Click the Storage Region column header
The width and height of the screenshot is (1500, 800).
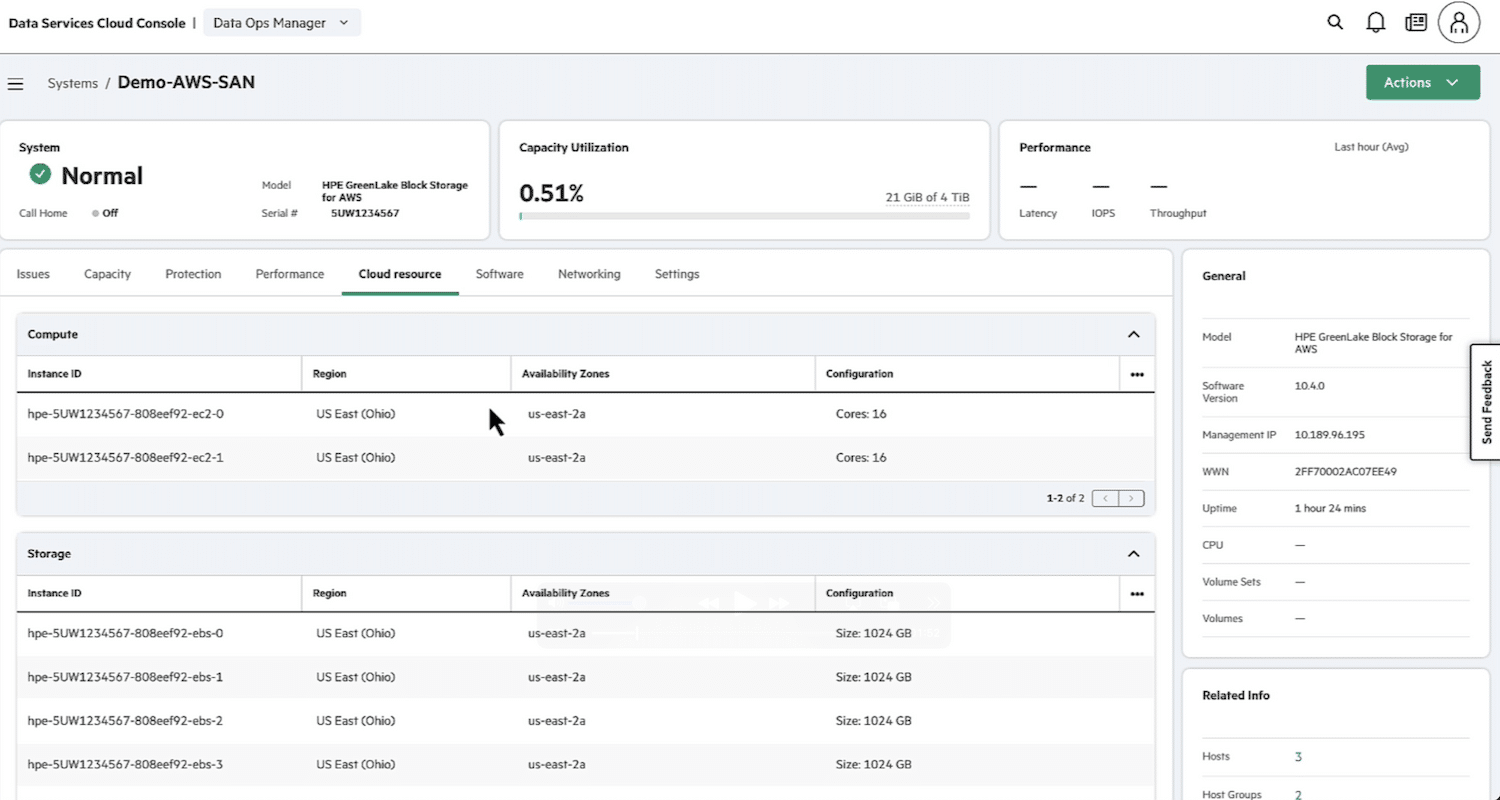click(x=406, y=593)
